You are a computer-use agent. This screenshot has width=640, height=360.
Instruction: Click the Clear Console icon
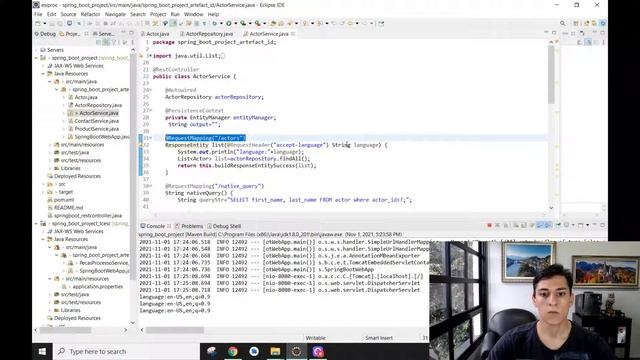pos(516,225)
